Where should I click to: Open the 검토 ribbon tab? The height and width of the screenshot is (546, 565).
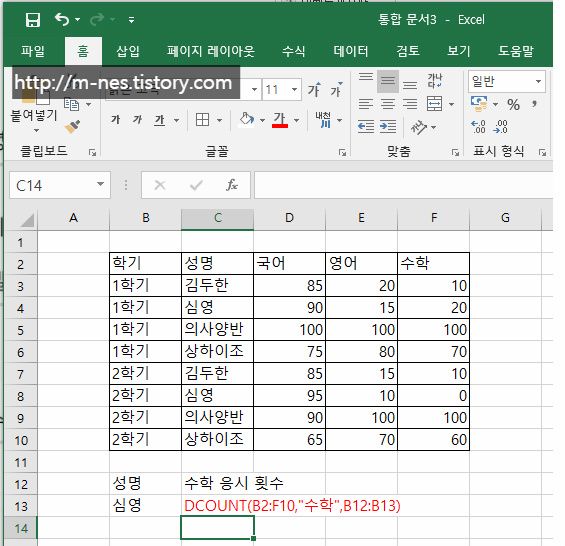tap(408, 51)
